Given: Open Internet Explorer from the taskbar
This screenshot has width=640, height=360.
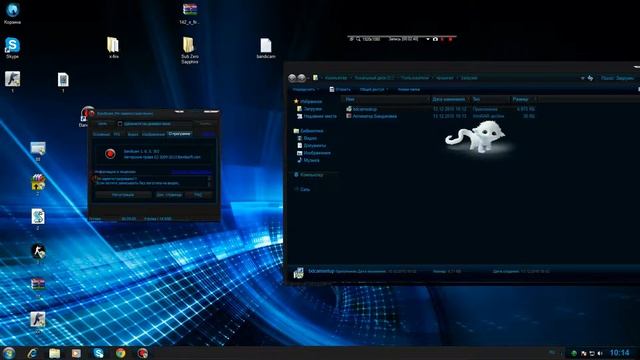Looking at the screenshot, I should coord(33,353).
